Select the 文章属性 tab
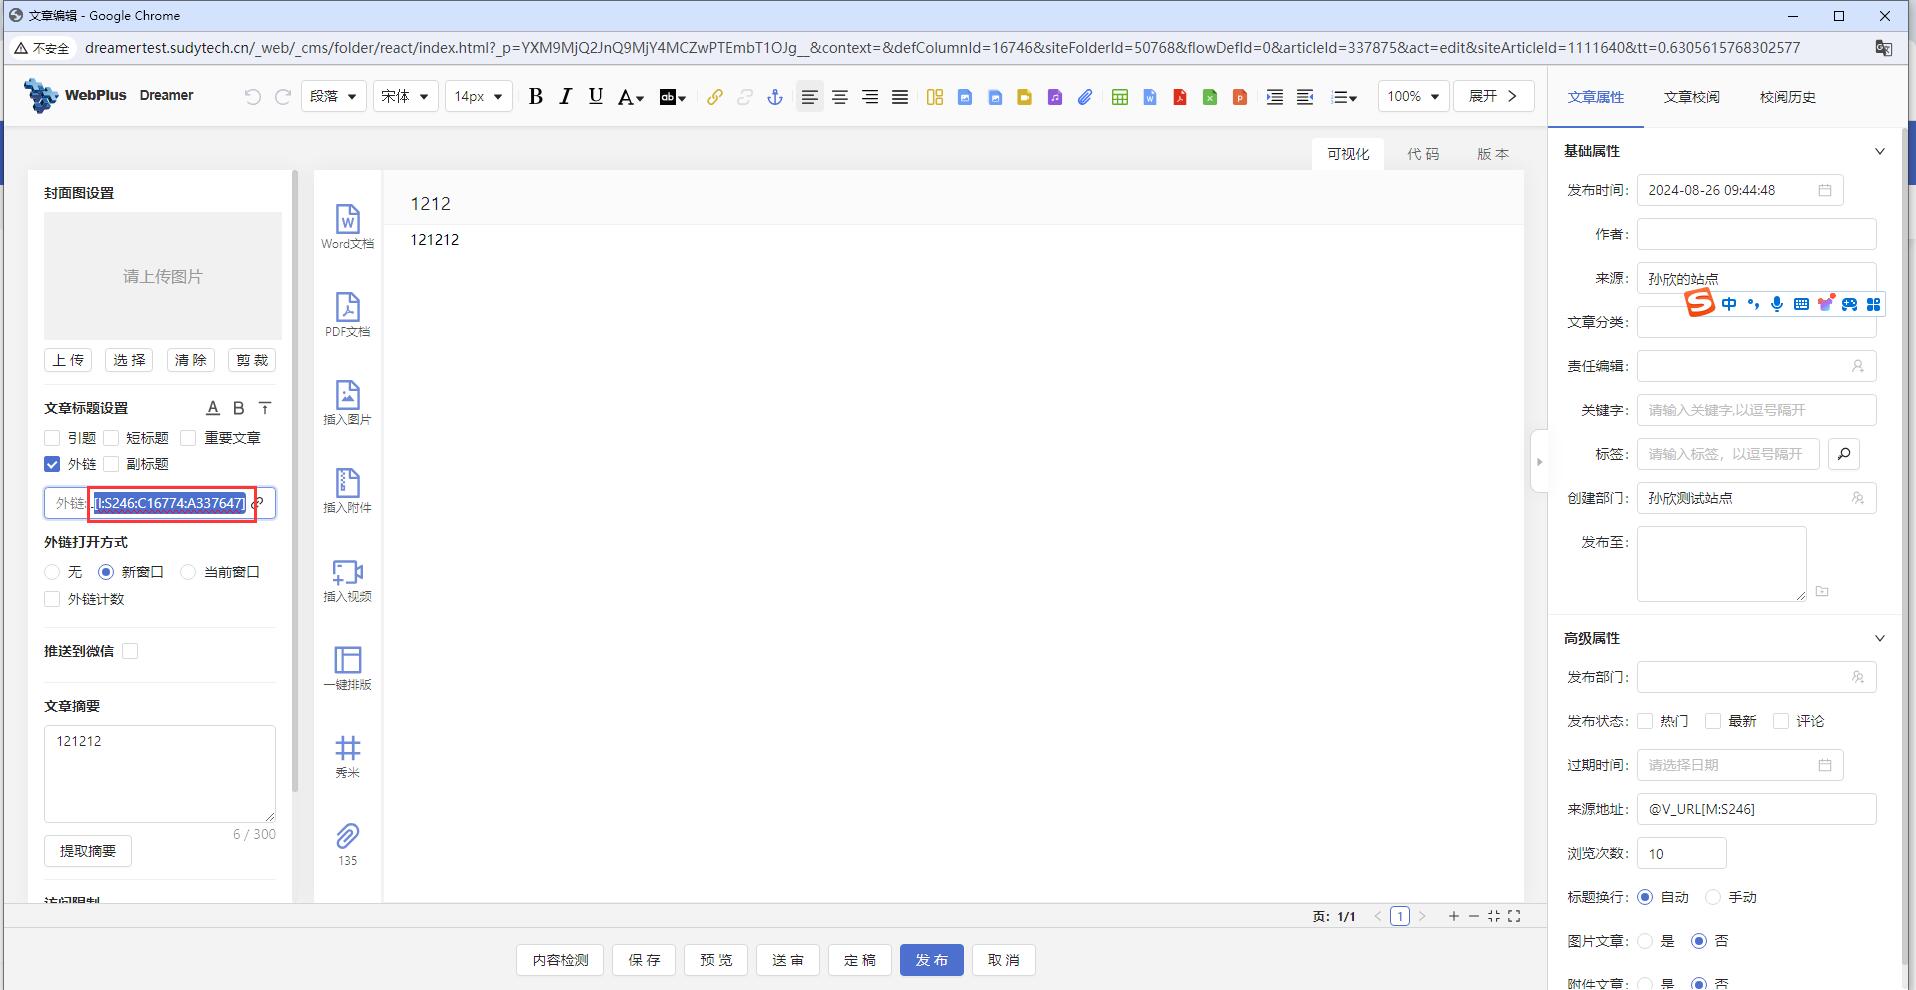 [x=1596, y=97]
